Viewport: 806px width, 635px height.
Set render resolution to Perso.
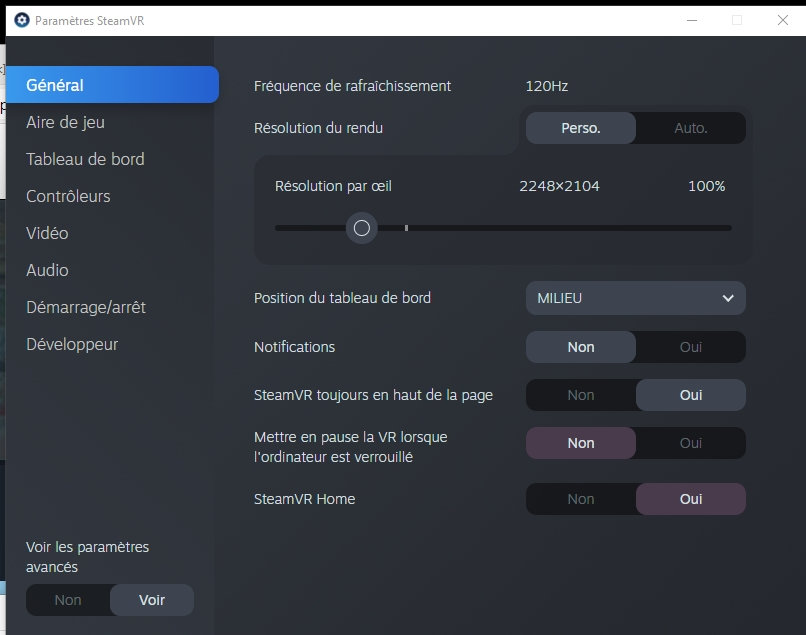coord(581,128)
